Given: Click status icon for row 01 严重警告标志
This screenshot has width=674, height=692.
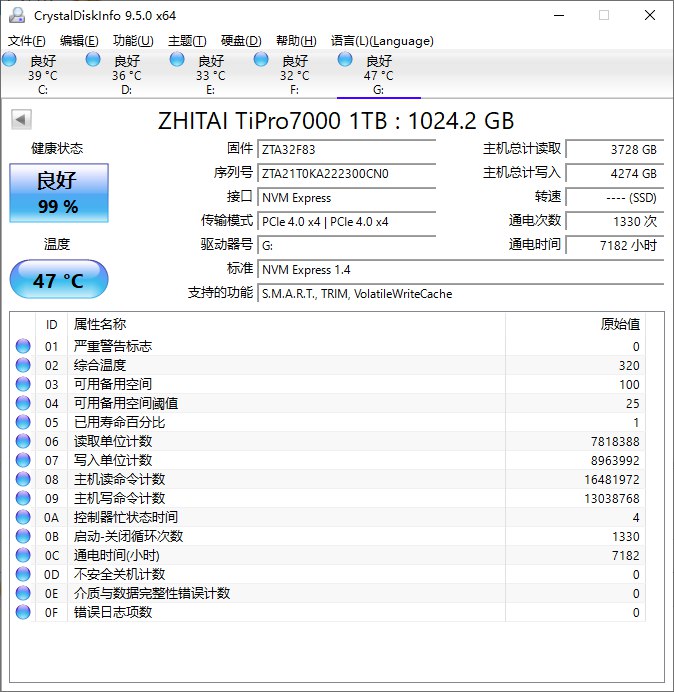Looking at the screenshot, I should 23,346.
